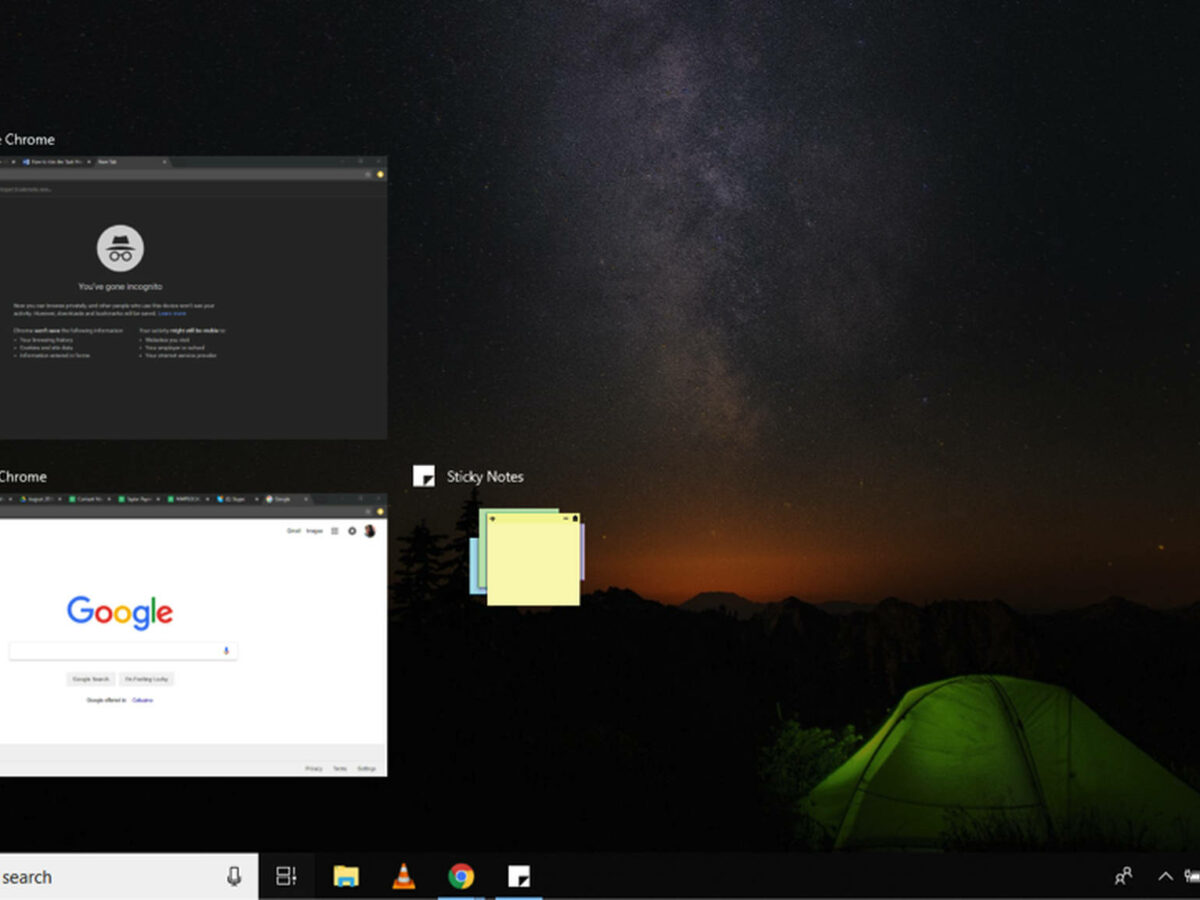Viewport: 1200px width, 900px height.
Task: Click the gear icon on Google page
Action: pos(352,531)
